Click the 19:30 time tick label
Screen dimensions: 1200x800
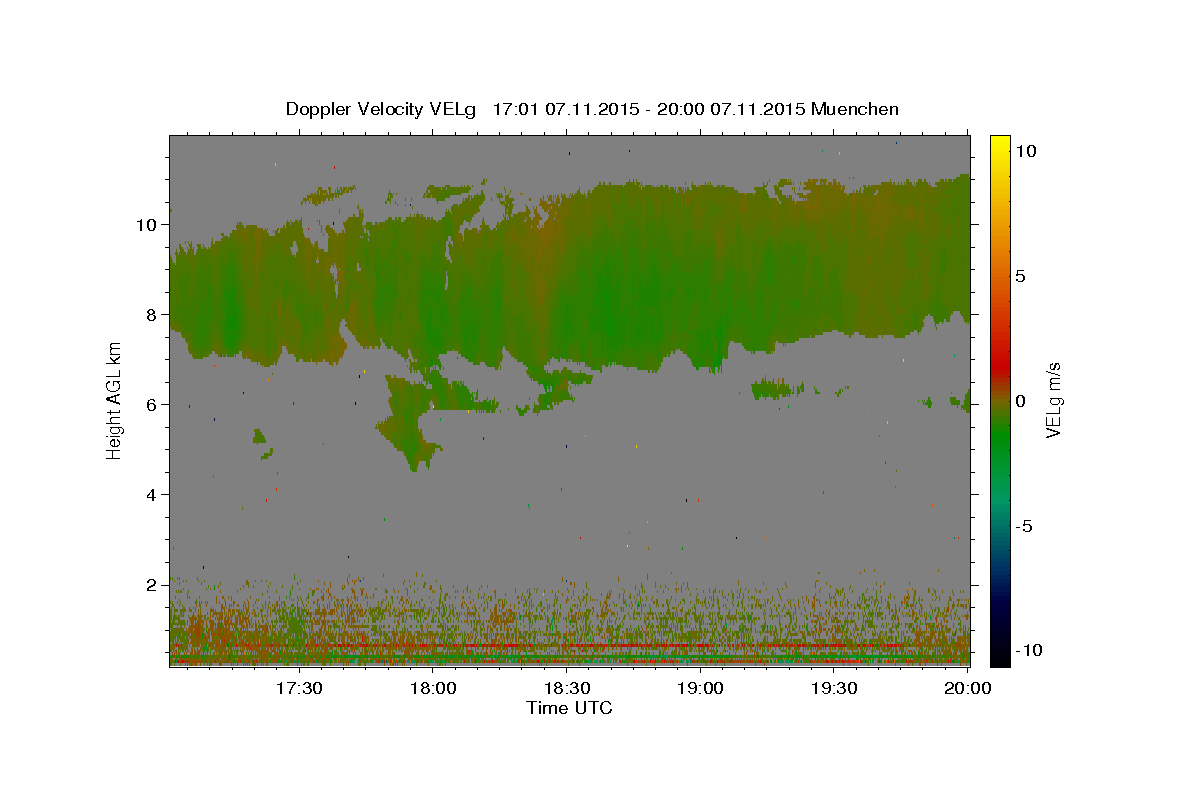tap(834, 688)
